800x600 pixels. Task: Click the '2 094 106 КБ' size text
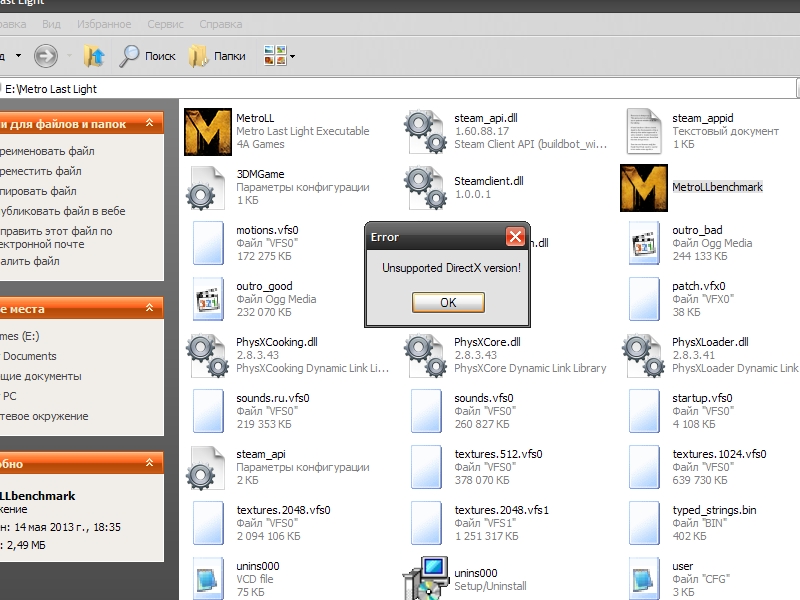coord(268,536)
